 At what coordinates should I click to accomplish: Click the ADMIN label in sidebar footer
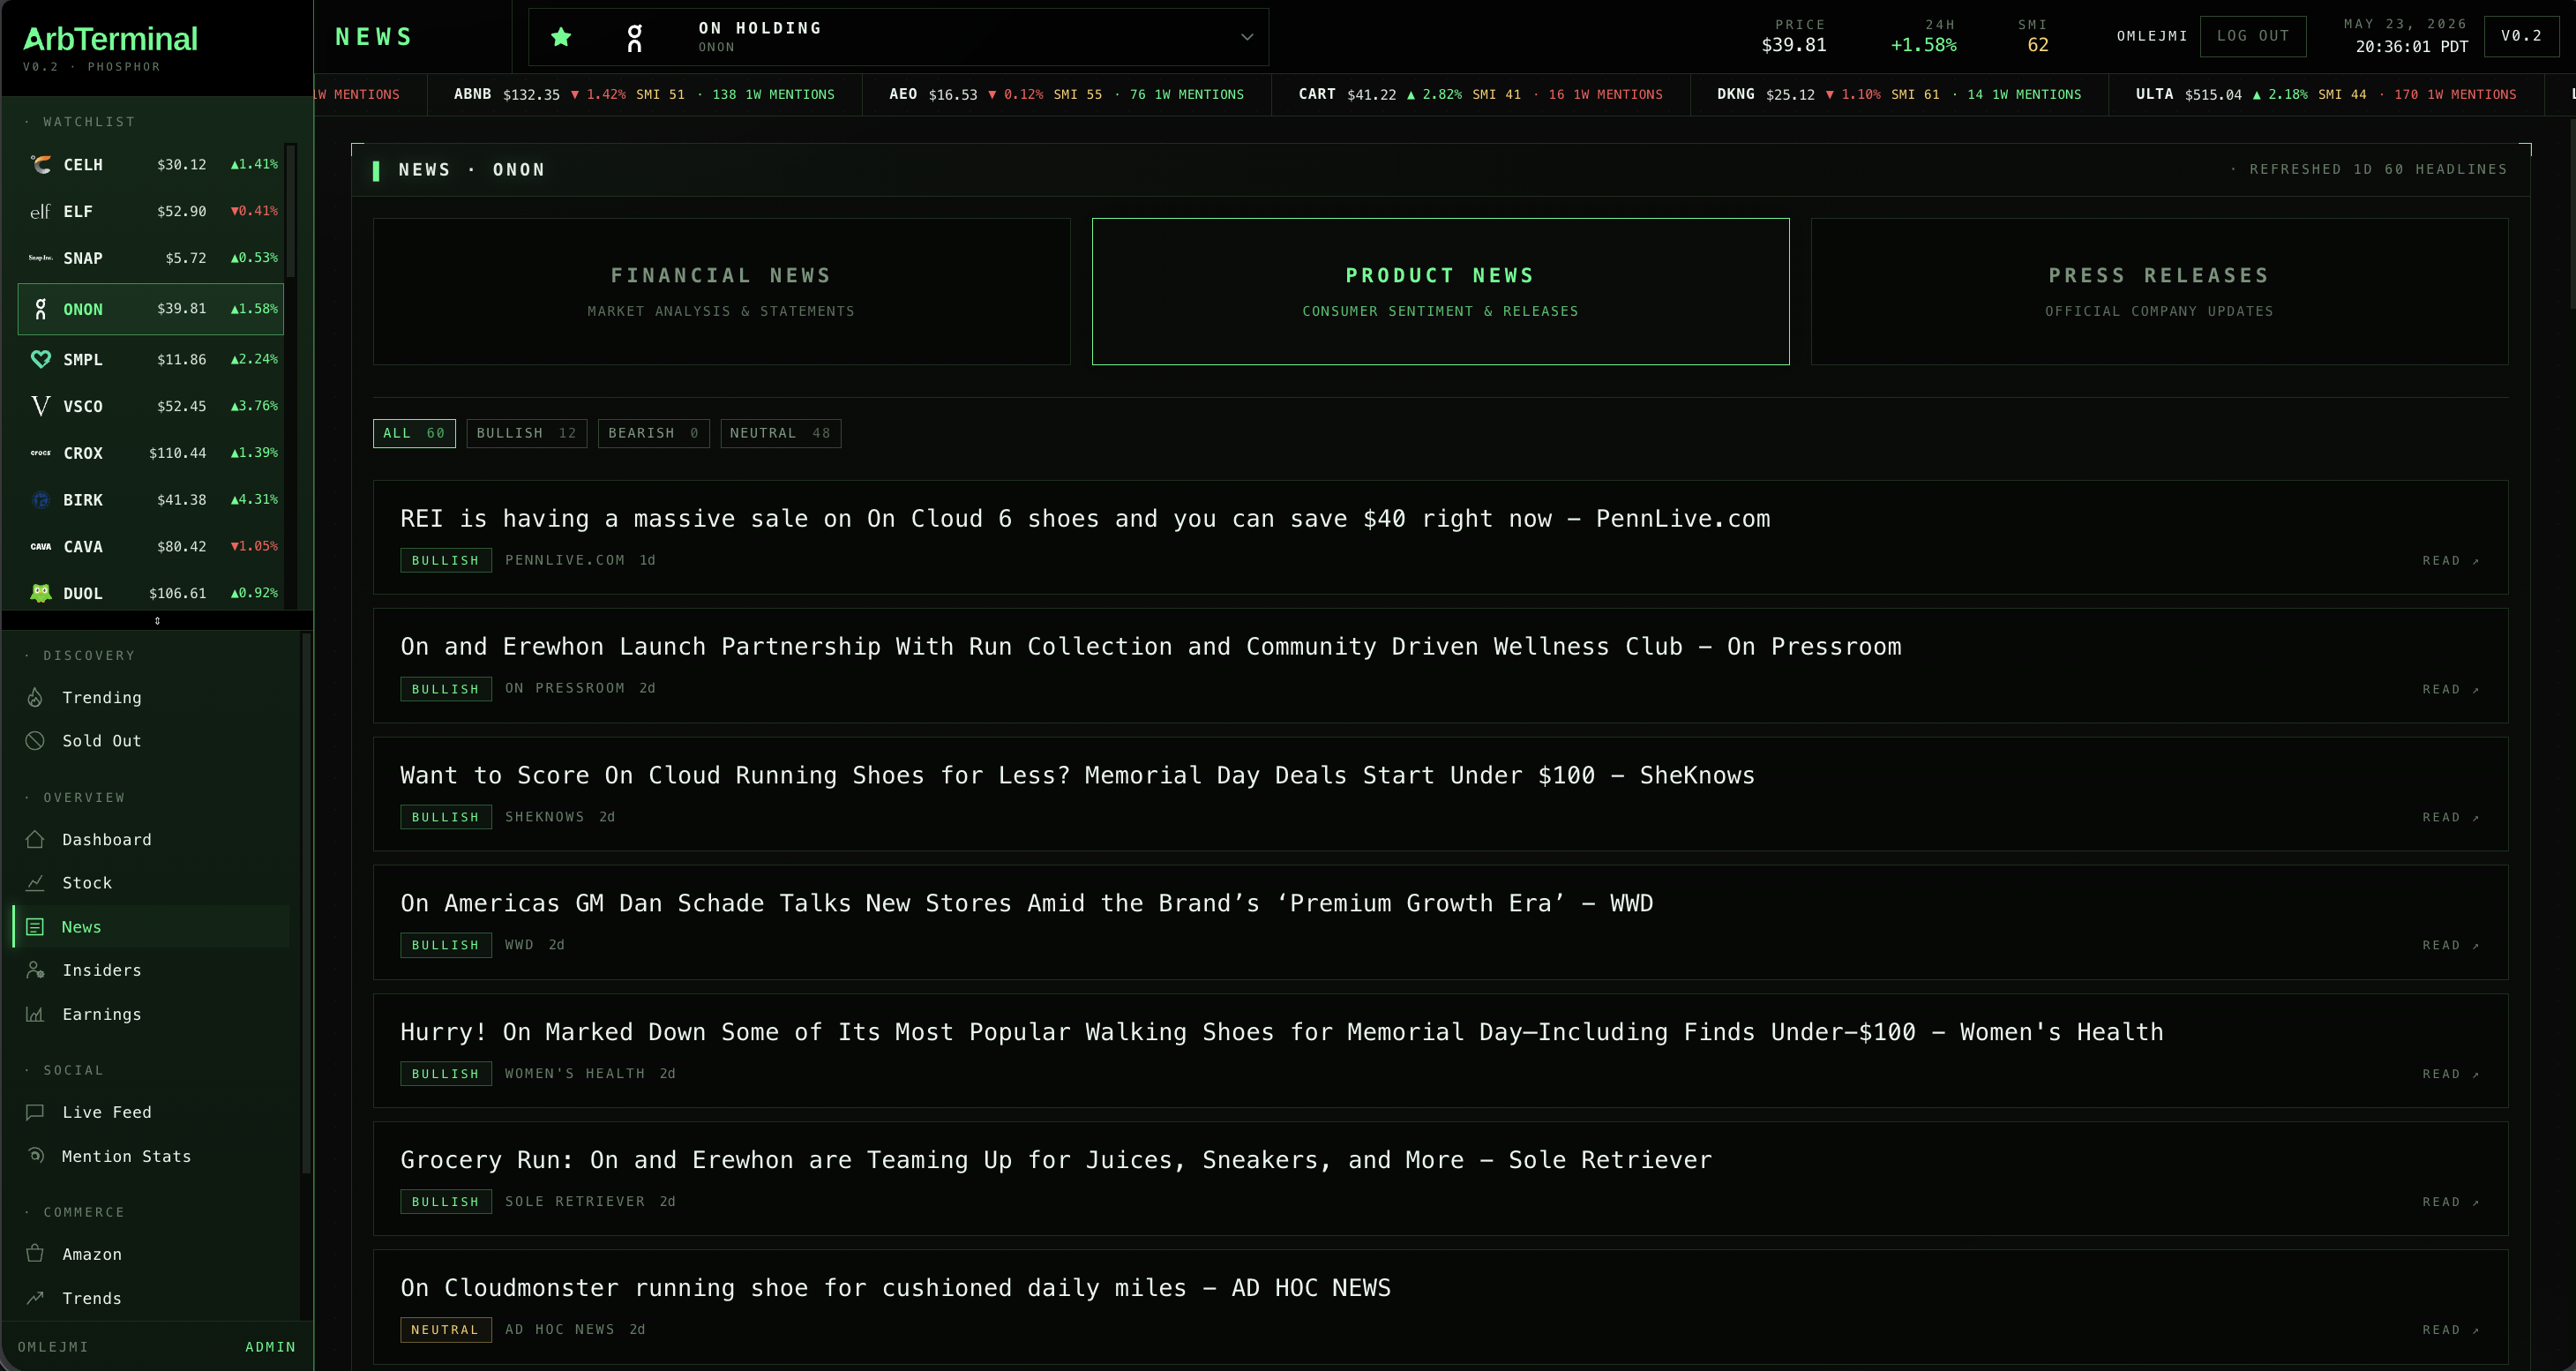(x=270, y=1347)
